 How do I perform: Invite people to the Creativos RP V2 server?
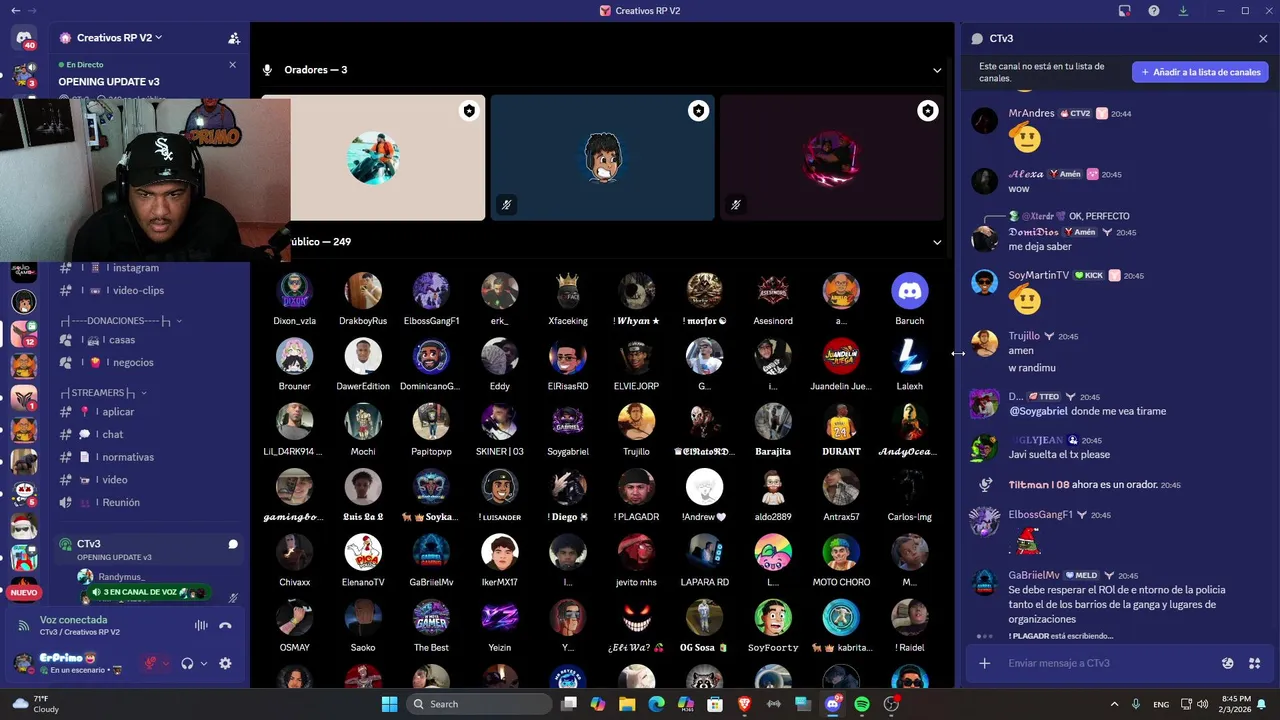234,38
